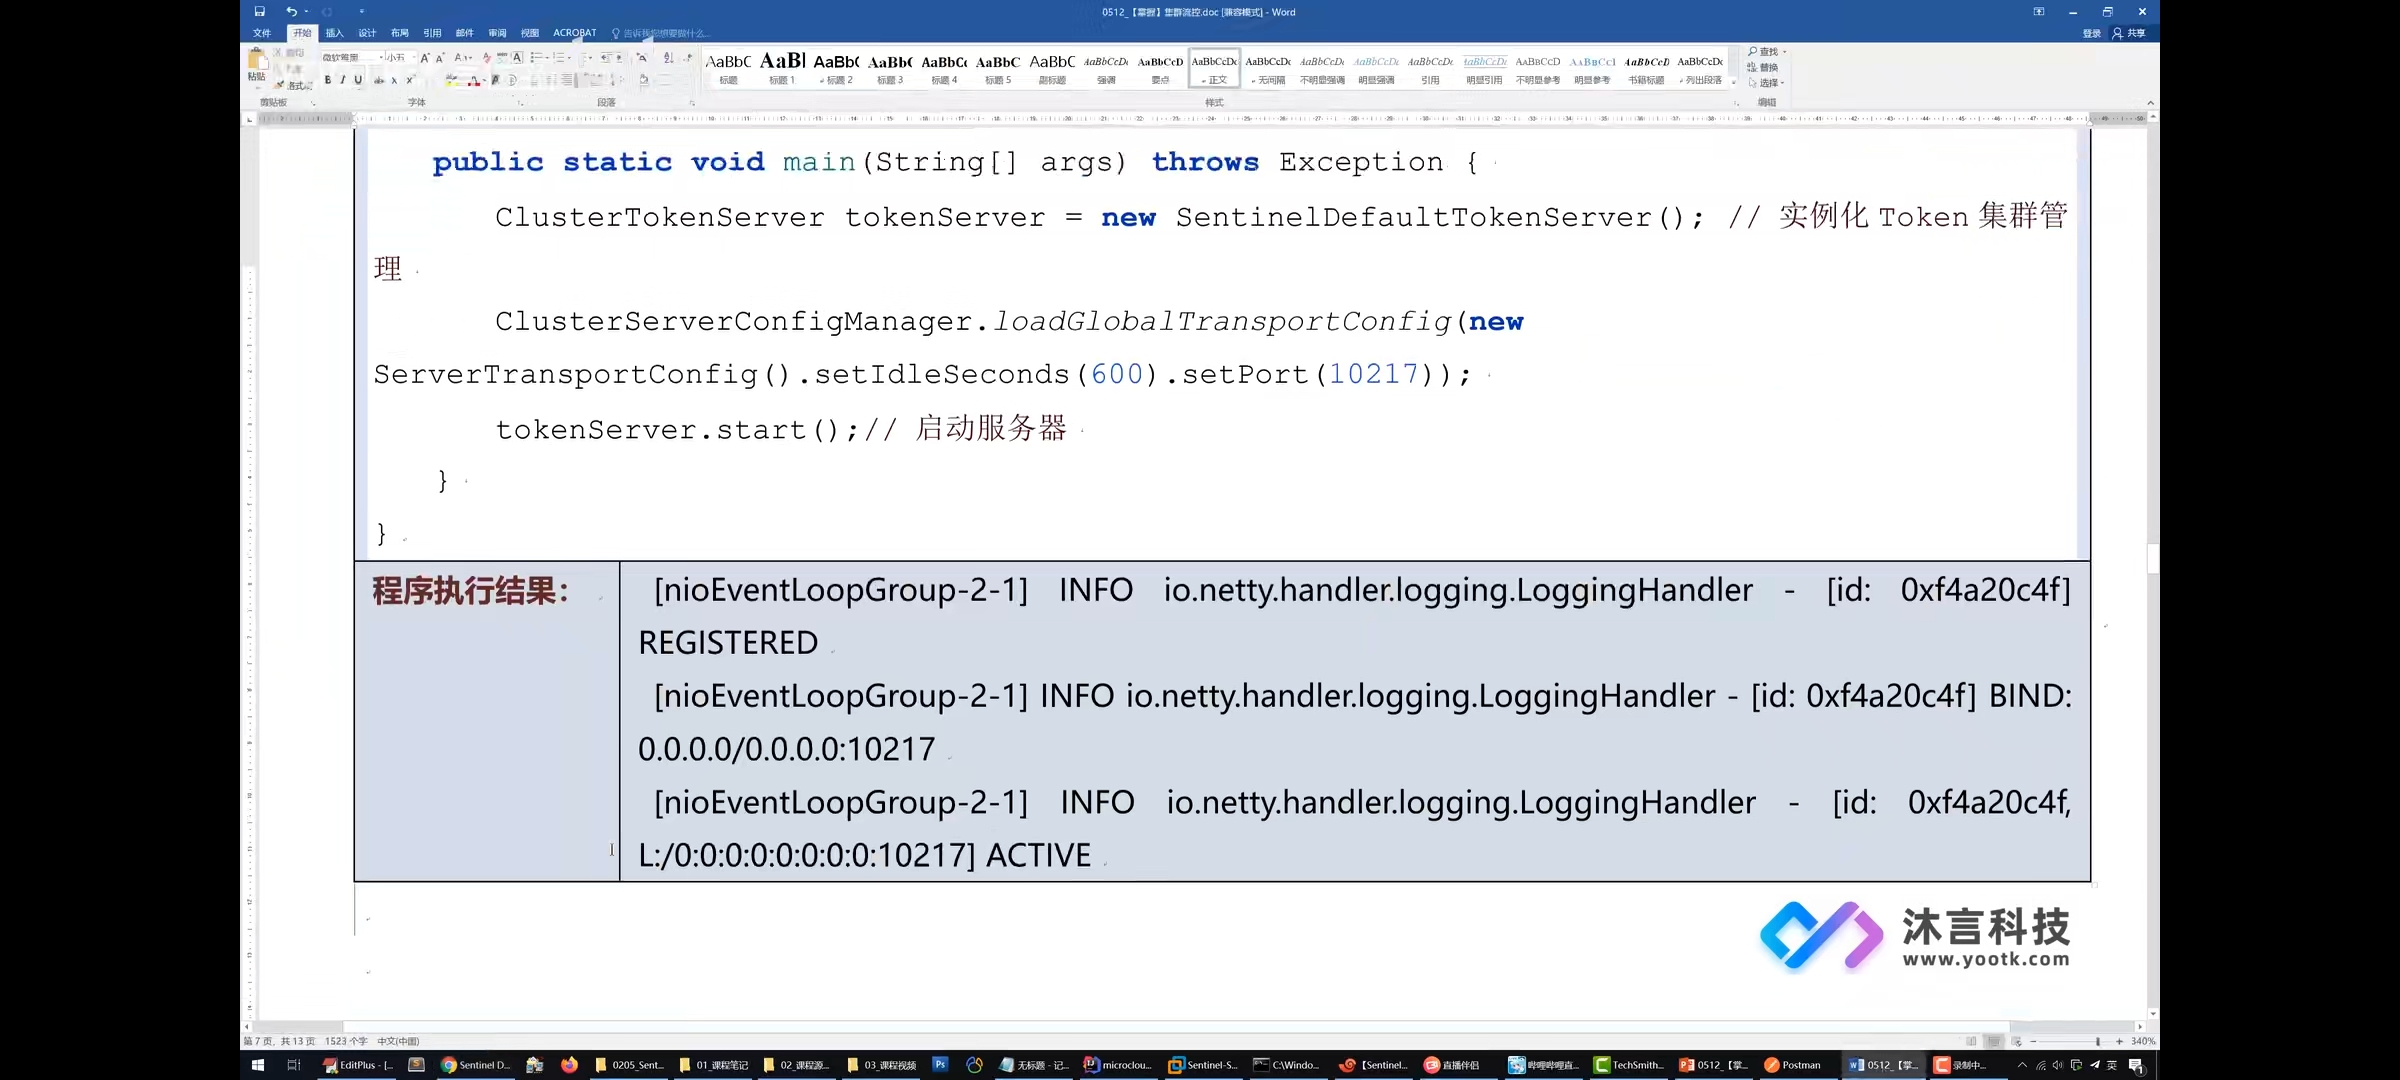Click the Numbering list icon

(560, 58)
